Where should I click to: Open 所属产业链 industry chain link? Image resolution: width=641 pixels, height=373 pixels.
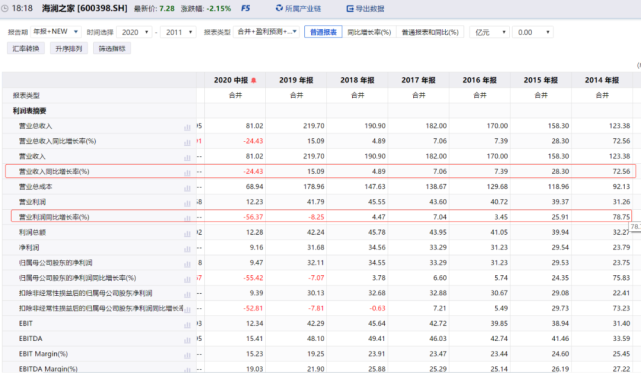298,8
